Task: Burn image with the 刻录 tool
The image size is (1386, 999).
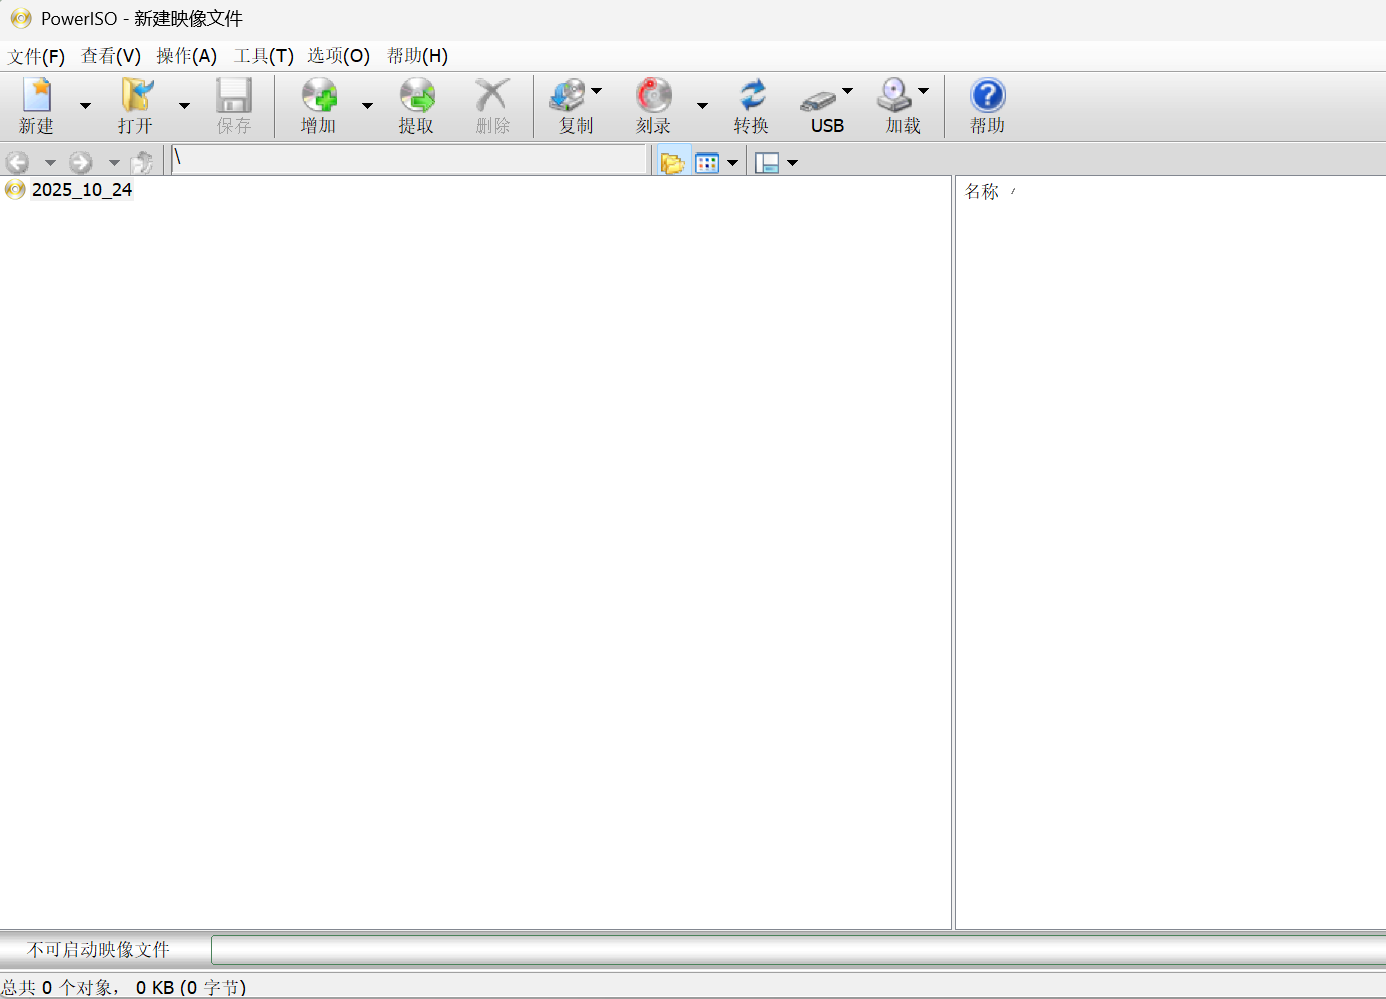Action: point(652,105)
